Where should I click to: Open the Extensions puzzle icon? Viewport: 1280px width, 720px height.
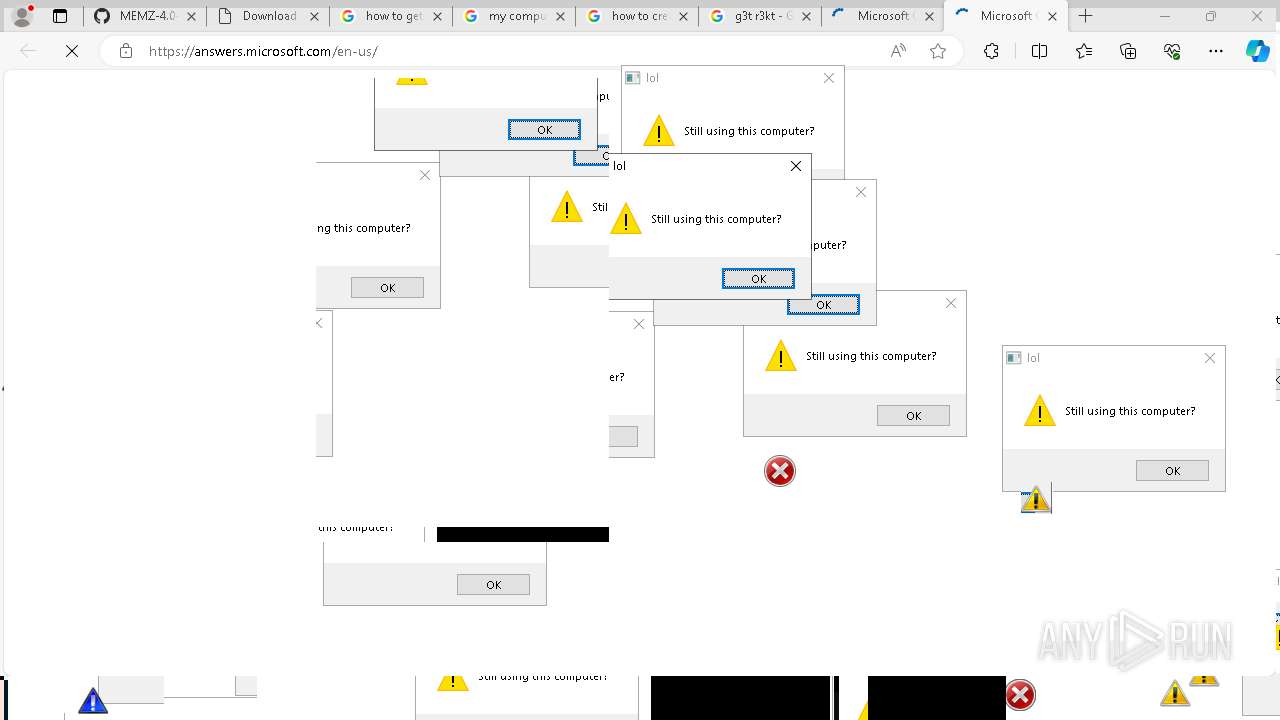point(991,51)
